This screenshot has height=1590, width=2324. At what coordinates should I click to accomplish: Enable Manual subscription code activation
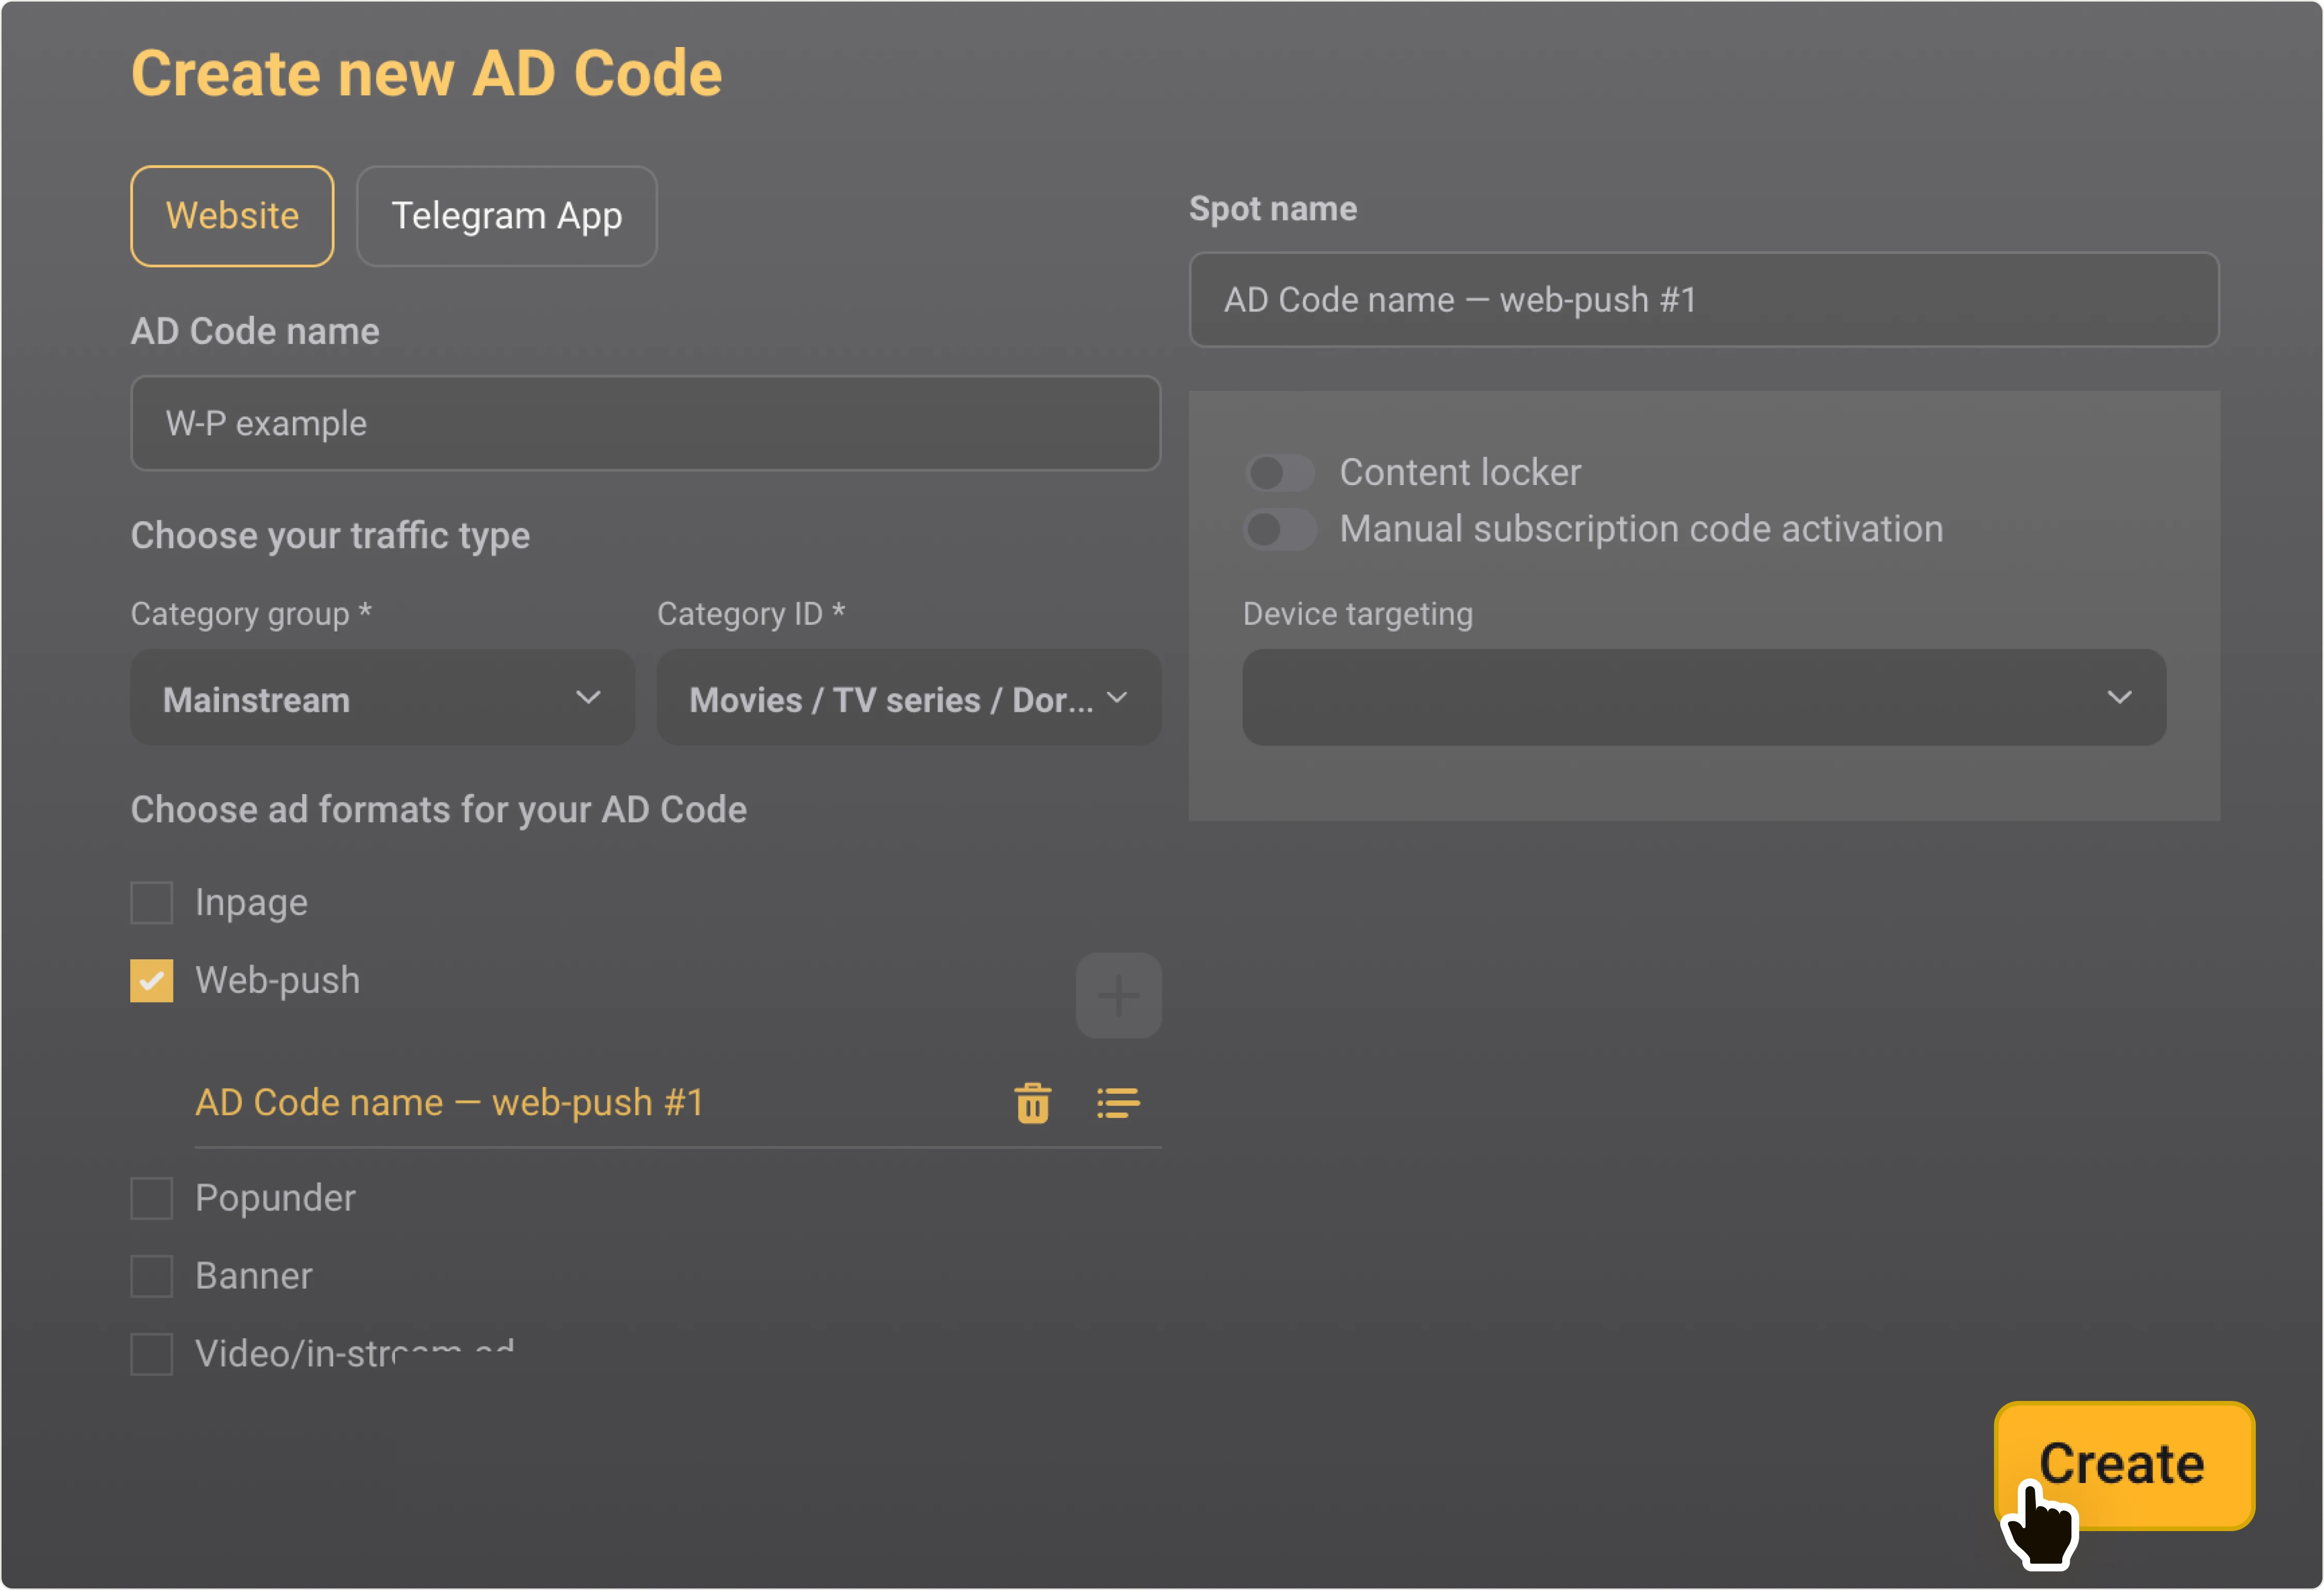coord(1281,529)
